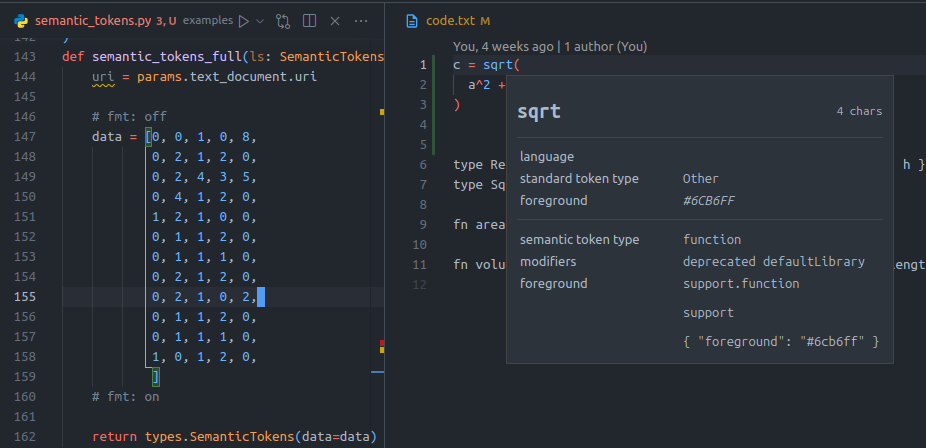
Task: Click the 'Other' standard token type value
Action: pyautogui.click(x=700, y=178)
